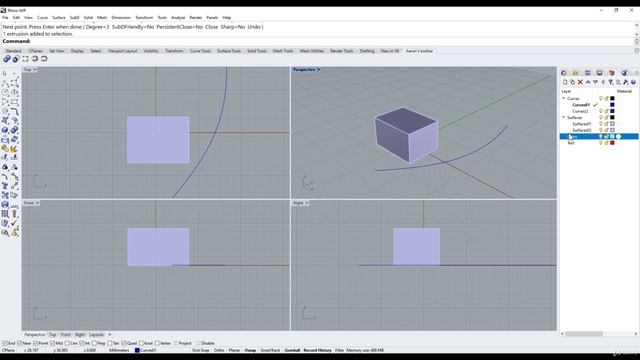
Task: Select the Rectangle tool
Action: (14, 102)
